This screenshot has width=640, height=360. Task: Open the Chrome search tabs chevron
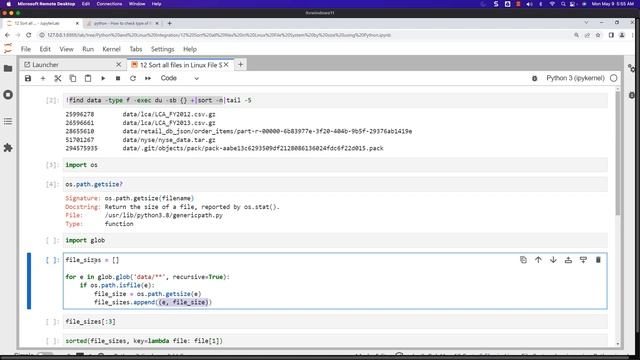[x=586, y=22]
